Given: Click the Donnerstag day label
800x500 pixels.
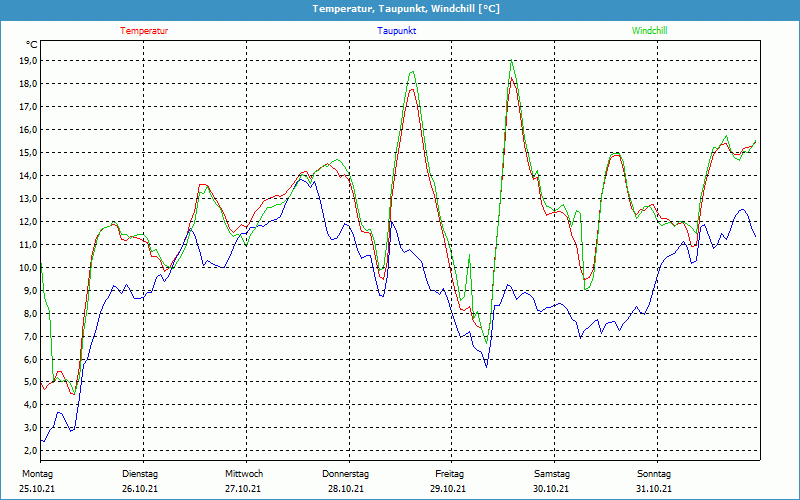Looking at the screenshot, I should click(x=346, y=473).
